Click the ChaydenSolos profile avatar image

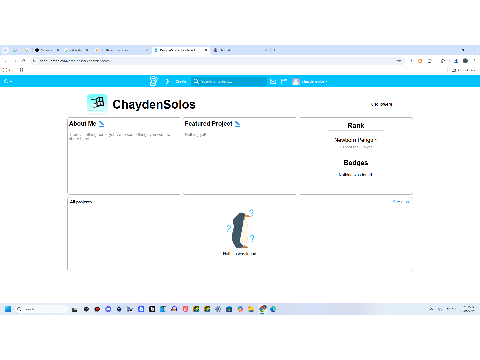[97, 104]
